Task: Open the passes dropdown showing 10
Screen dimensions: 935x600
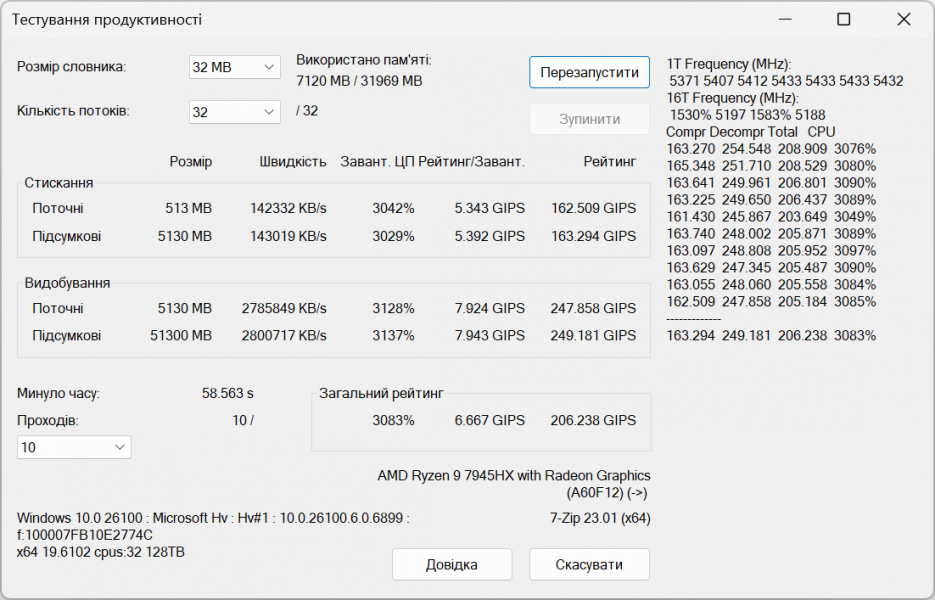Action: [x=74, y=447]
